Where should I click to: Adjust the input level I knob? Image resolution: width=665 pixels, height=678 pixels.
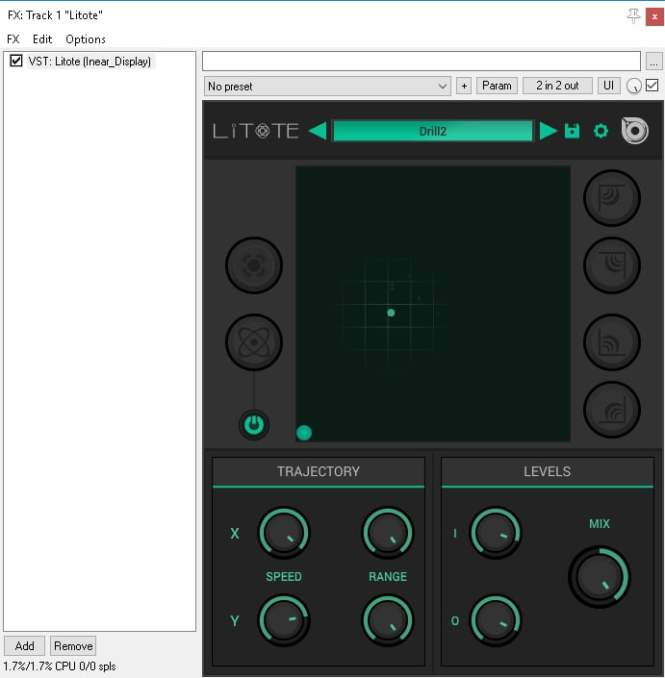[x=495, y=533]
